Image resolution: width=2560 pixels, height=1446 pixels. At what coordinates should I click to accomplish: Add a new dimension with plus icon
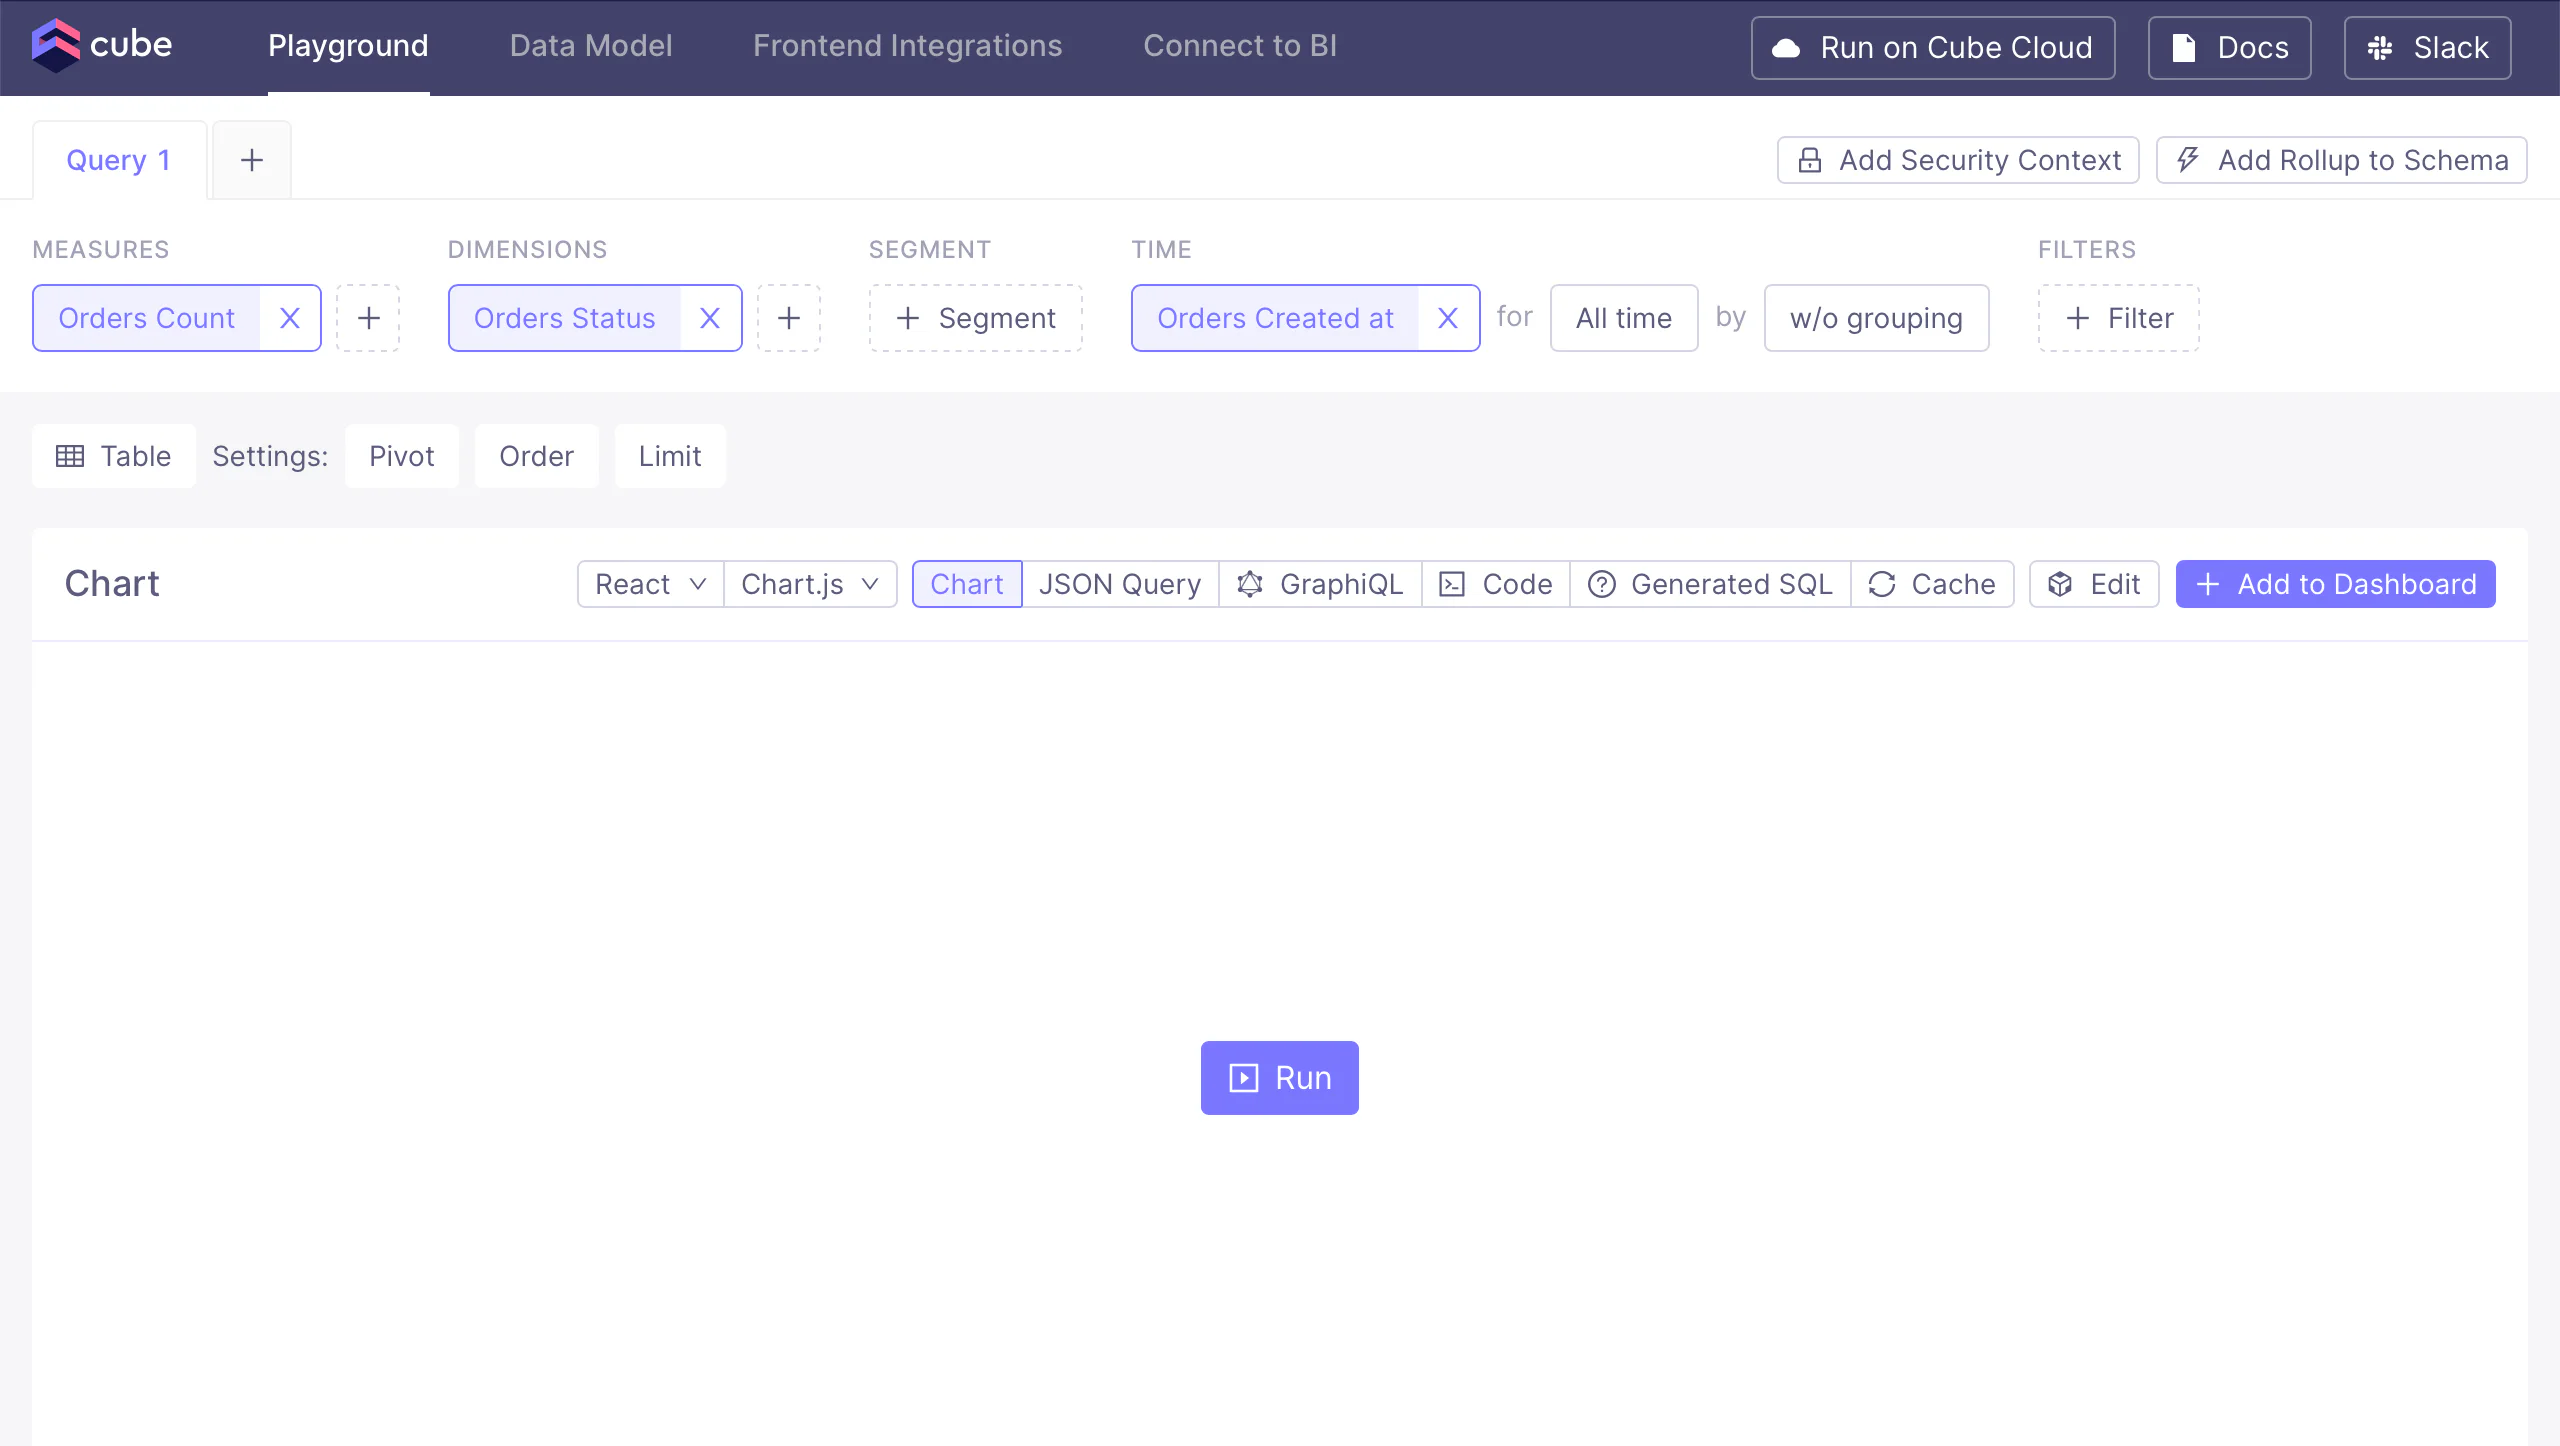pyautogui.click(x=788, y=318)
